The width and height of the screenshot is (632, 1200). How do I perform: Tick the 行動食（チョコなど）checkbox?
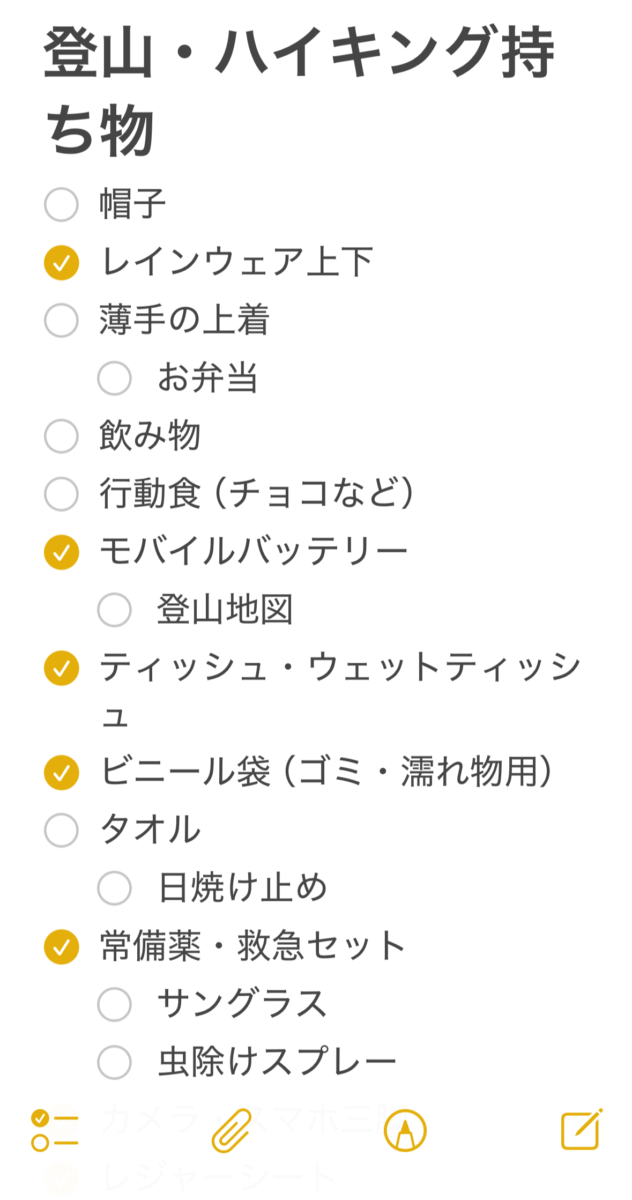[x=62, y=493]
